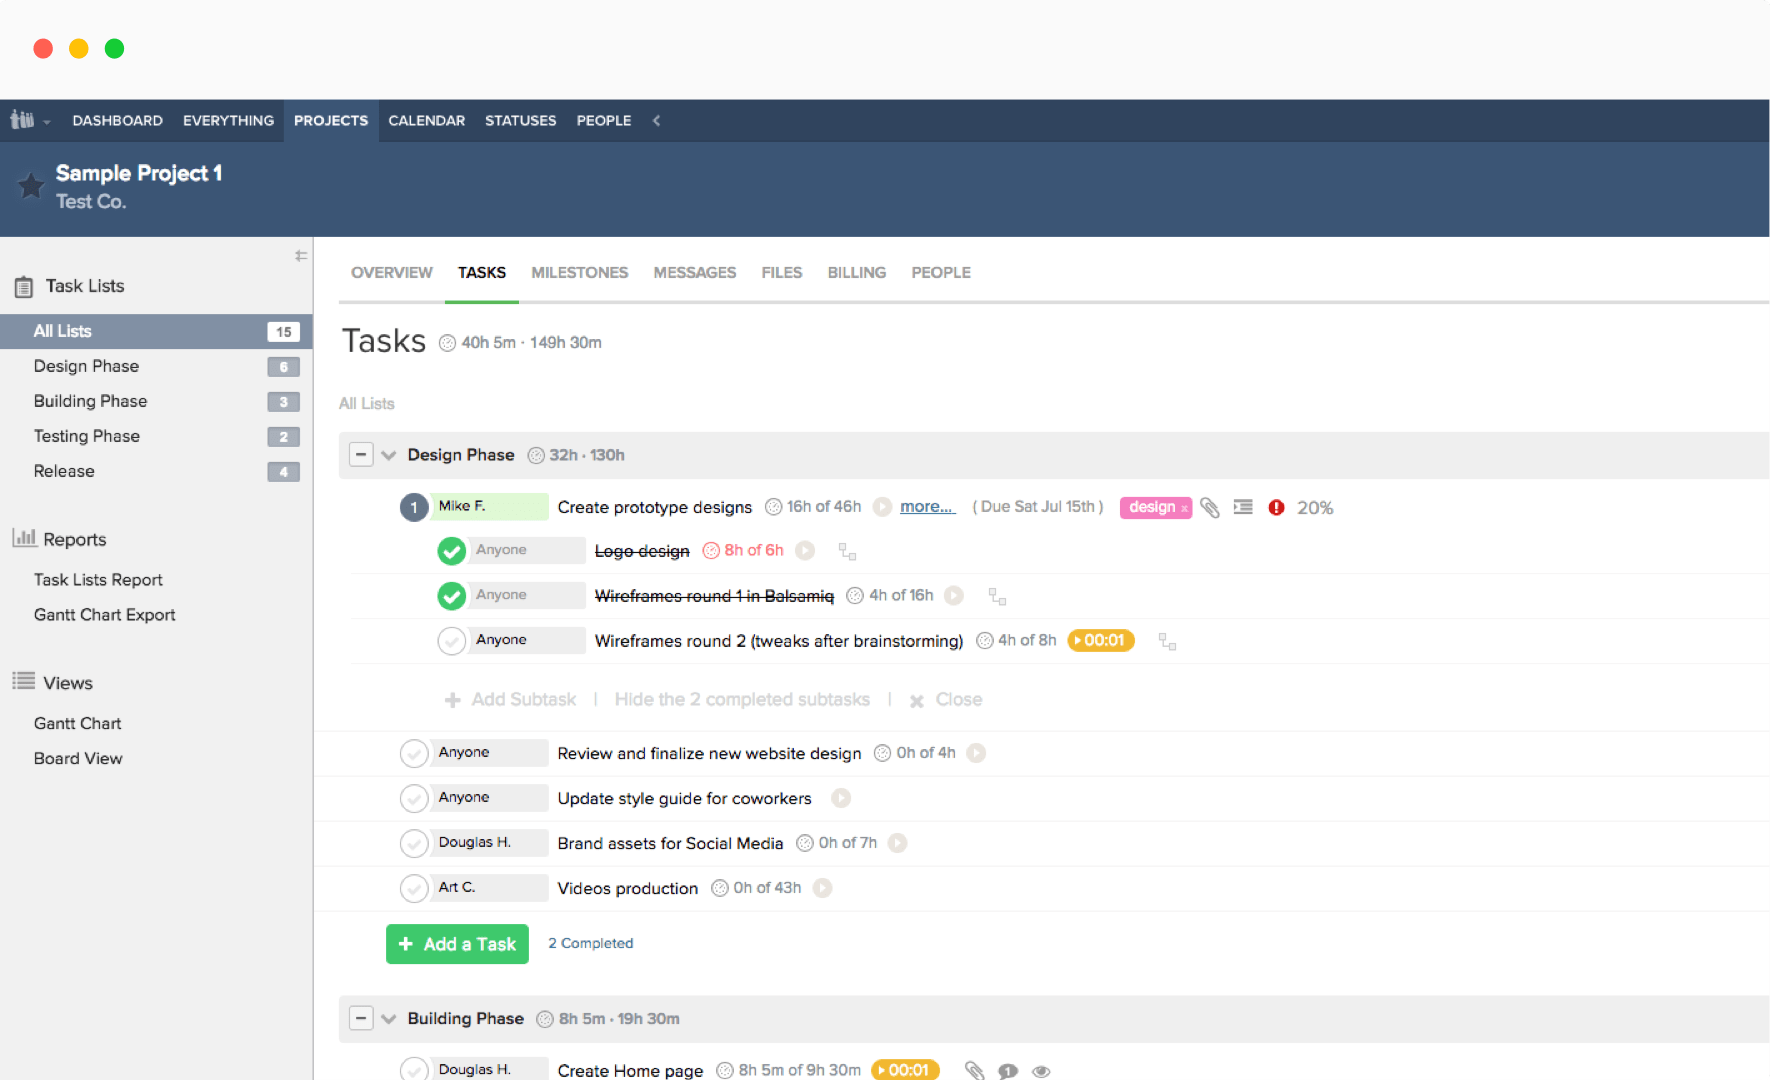Mark Wireframes round 2 as complete
Viewport: 1770px width, 1080px height.
(x=452, y=641)
